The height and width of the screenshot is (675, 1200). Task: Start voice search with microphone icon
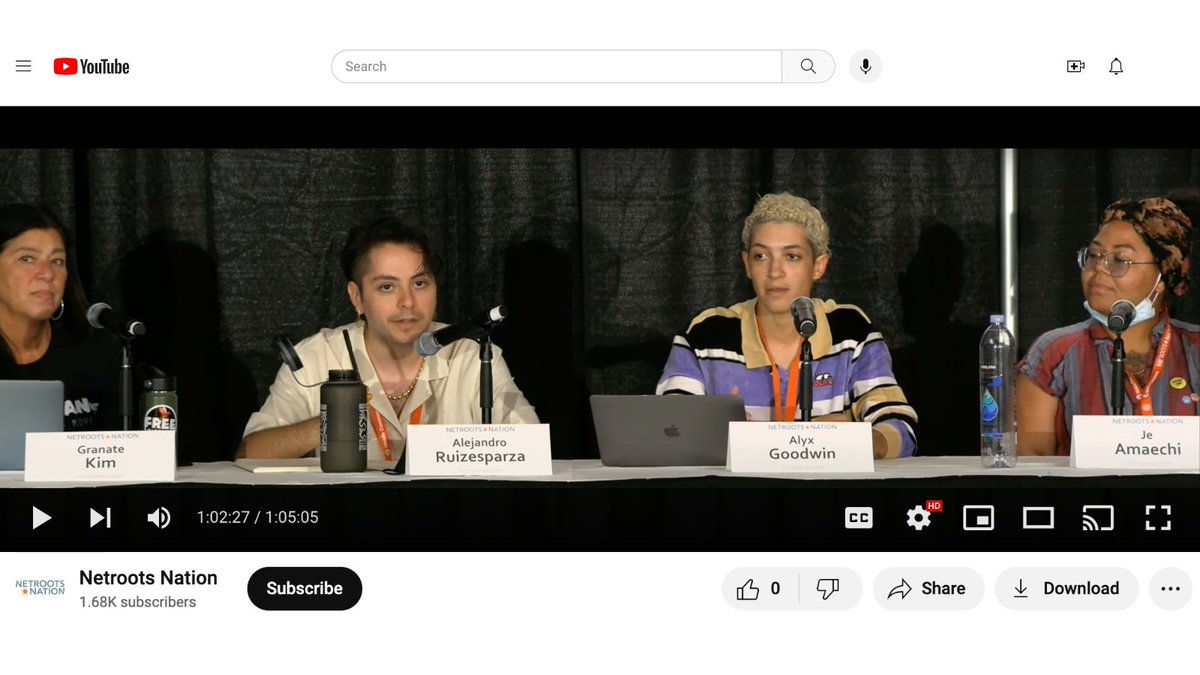(x=866, y=66)
